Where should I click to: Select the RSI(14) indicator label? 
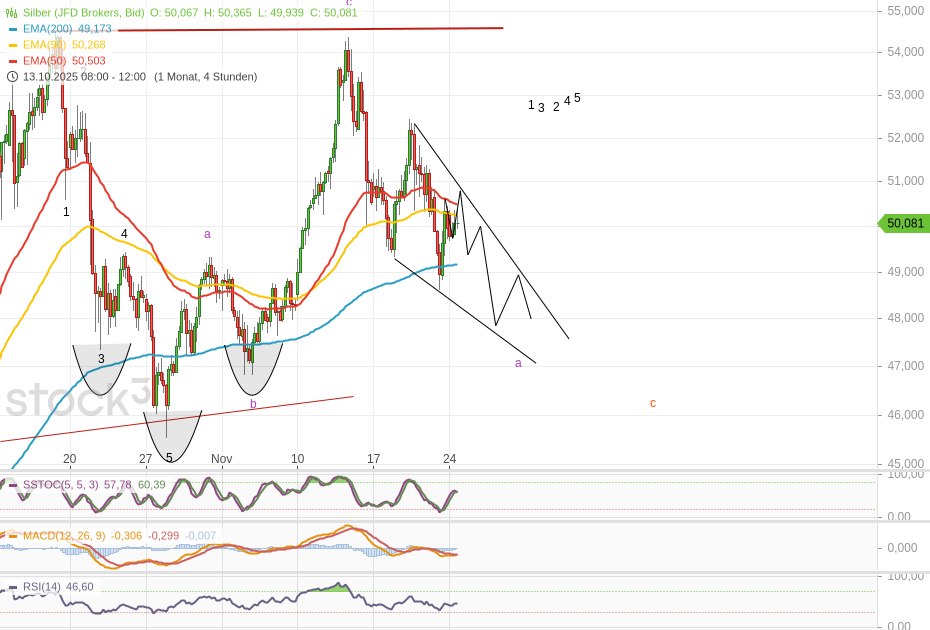44,586
